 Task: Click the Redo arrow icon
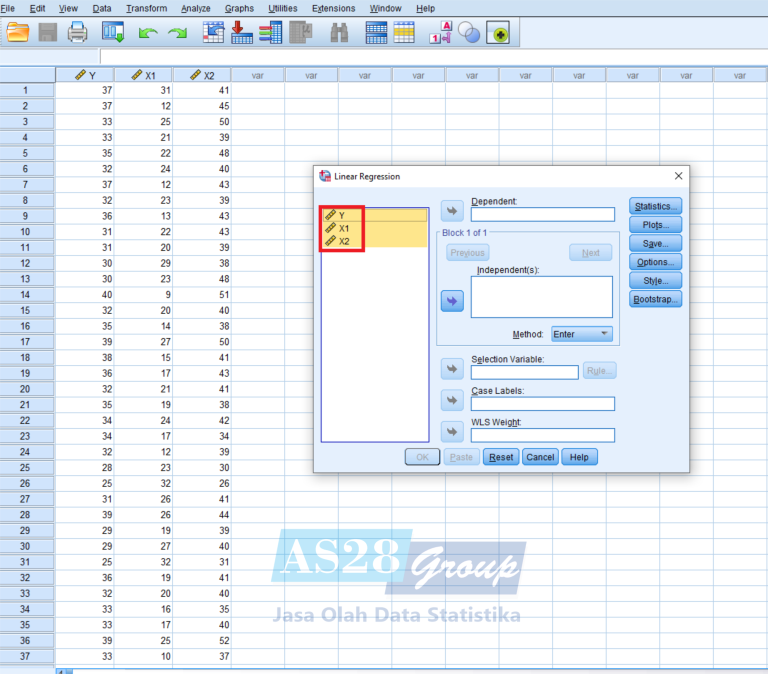click(x=177, y=33)
